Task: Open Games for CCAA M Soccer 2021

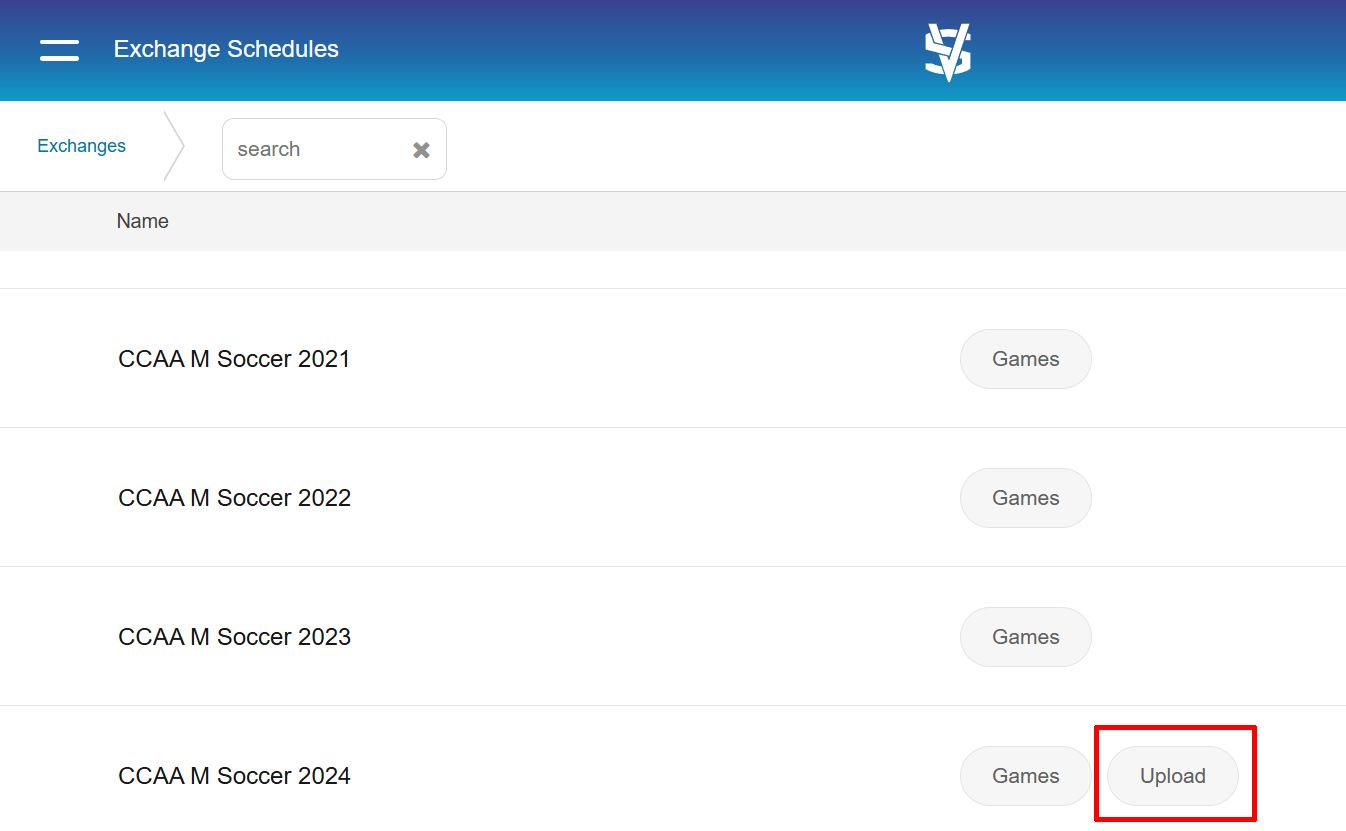Action: coord(1025,359)
